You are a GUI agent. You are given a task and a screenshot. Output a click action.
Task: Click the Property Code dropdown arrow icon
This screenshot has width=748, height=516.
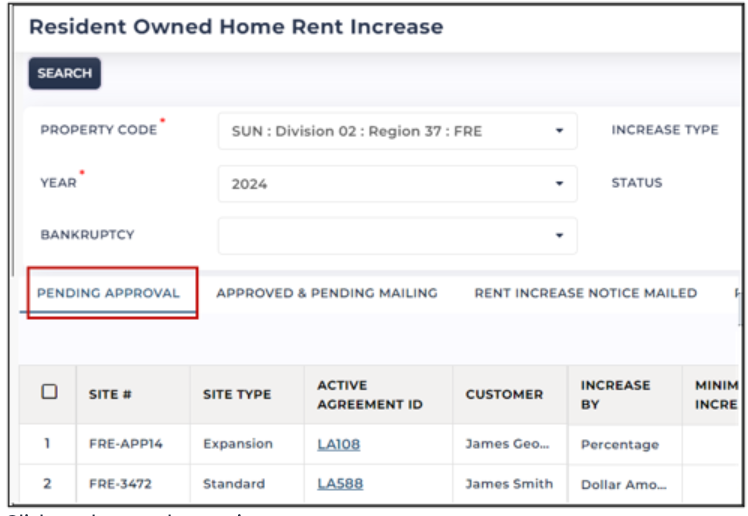pyautogui.click(x=559, y=131)
